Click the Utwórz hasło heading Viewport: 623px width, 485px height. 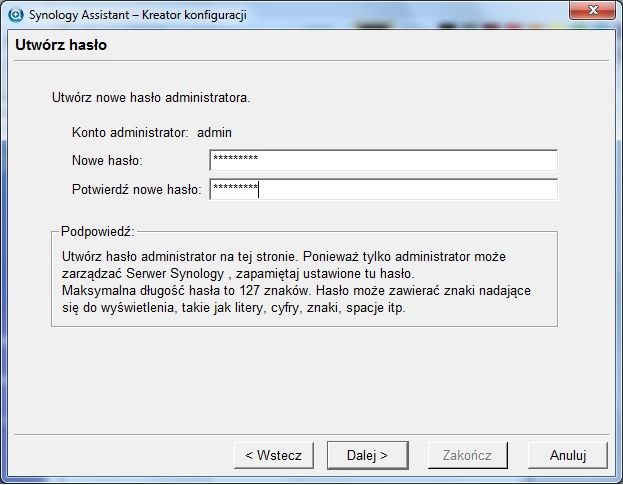61,45
